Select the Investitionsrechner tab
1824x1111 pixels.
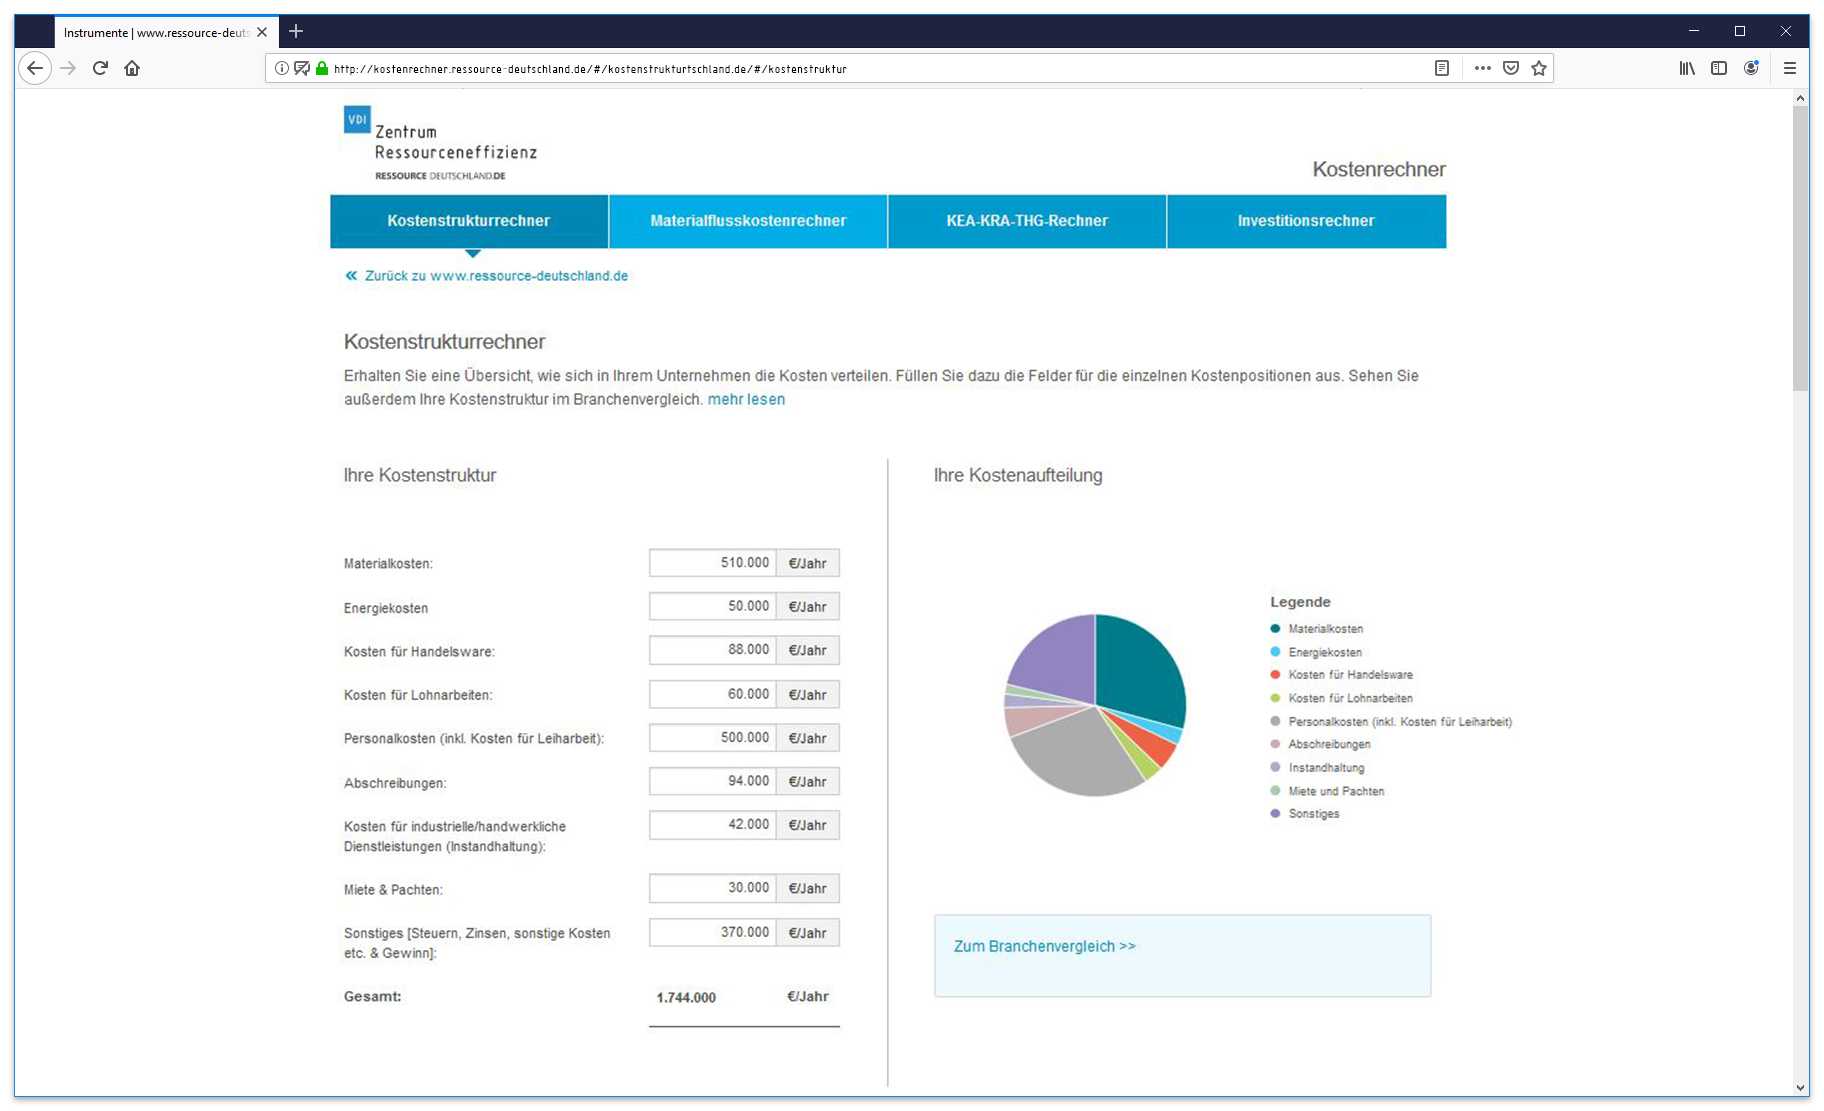pos(1306,221)
